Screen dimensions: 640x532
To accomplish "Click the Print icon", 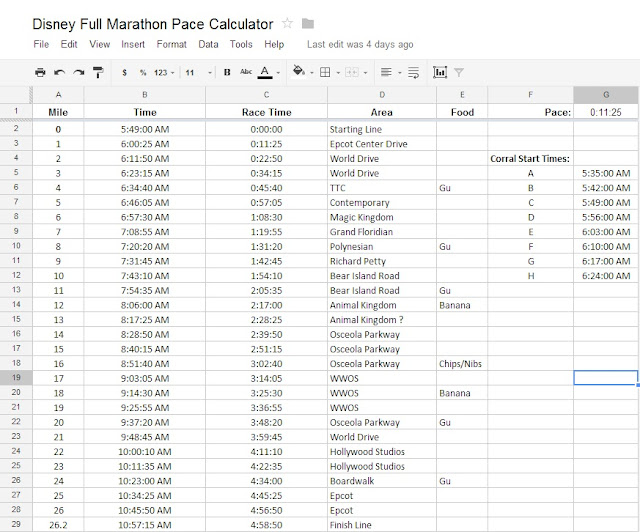I will click(x=40, y=72).
